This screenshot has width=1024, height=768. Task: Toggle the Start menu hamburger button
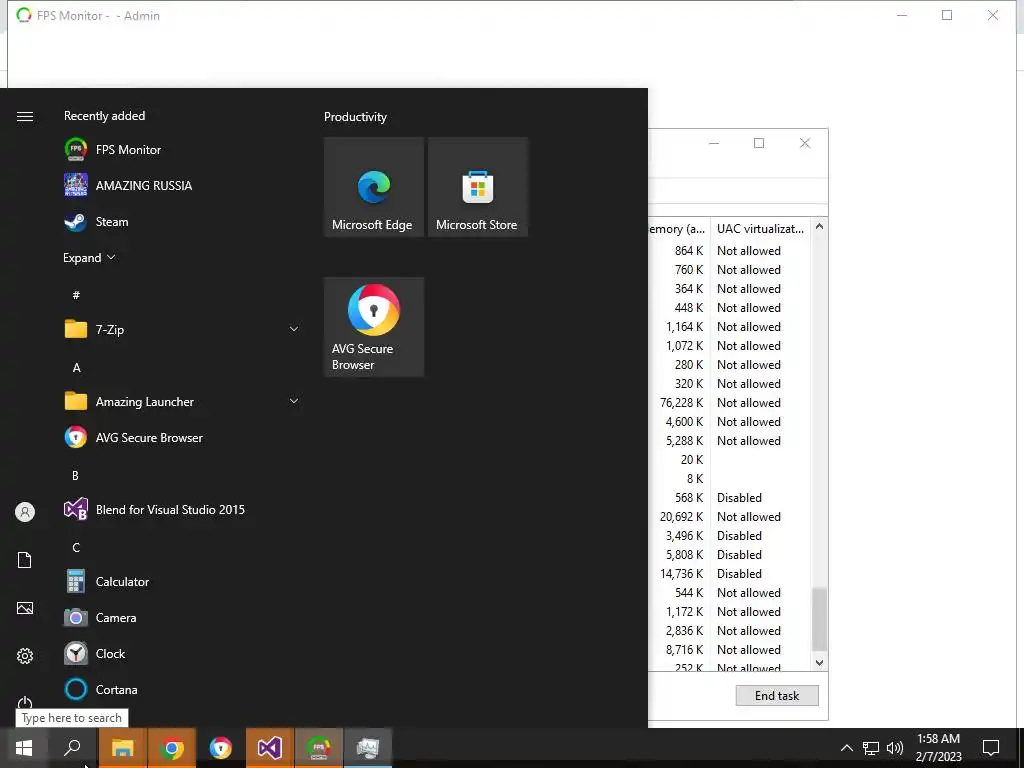[25, 116]
